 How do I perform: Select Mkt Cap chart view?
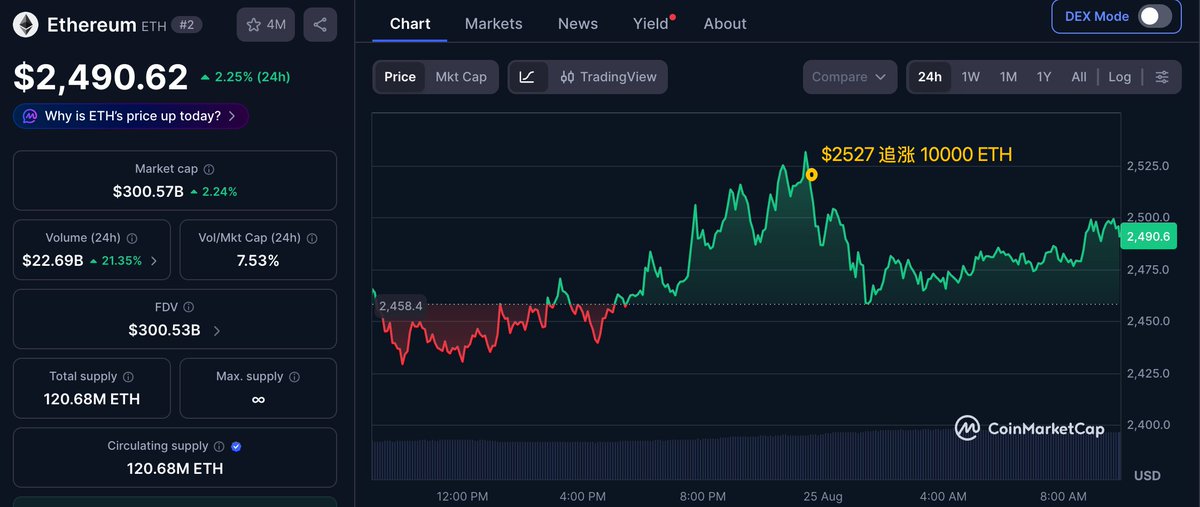pyautogui.click(x=461, y=77)
